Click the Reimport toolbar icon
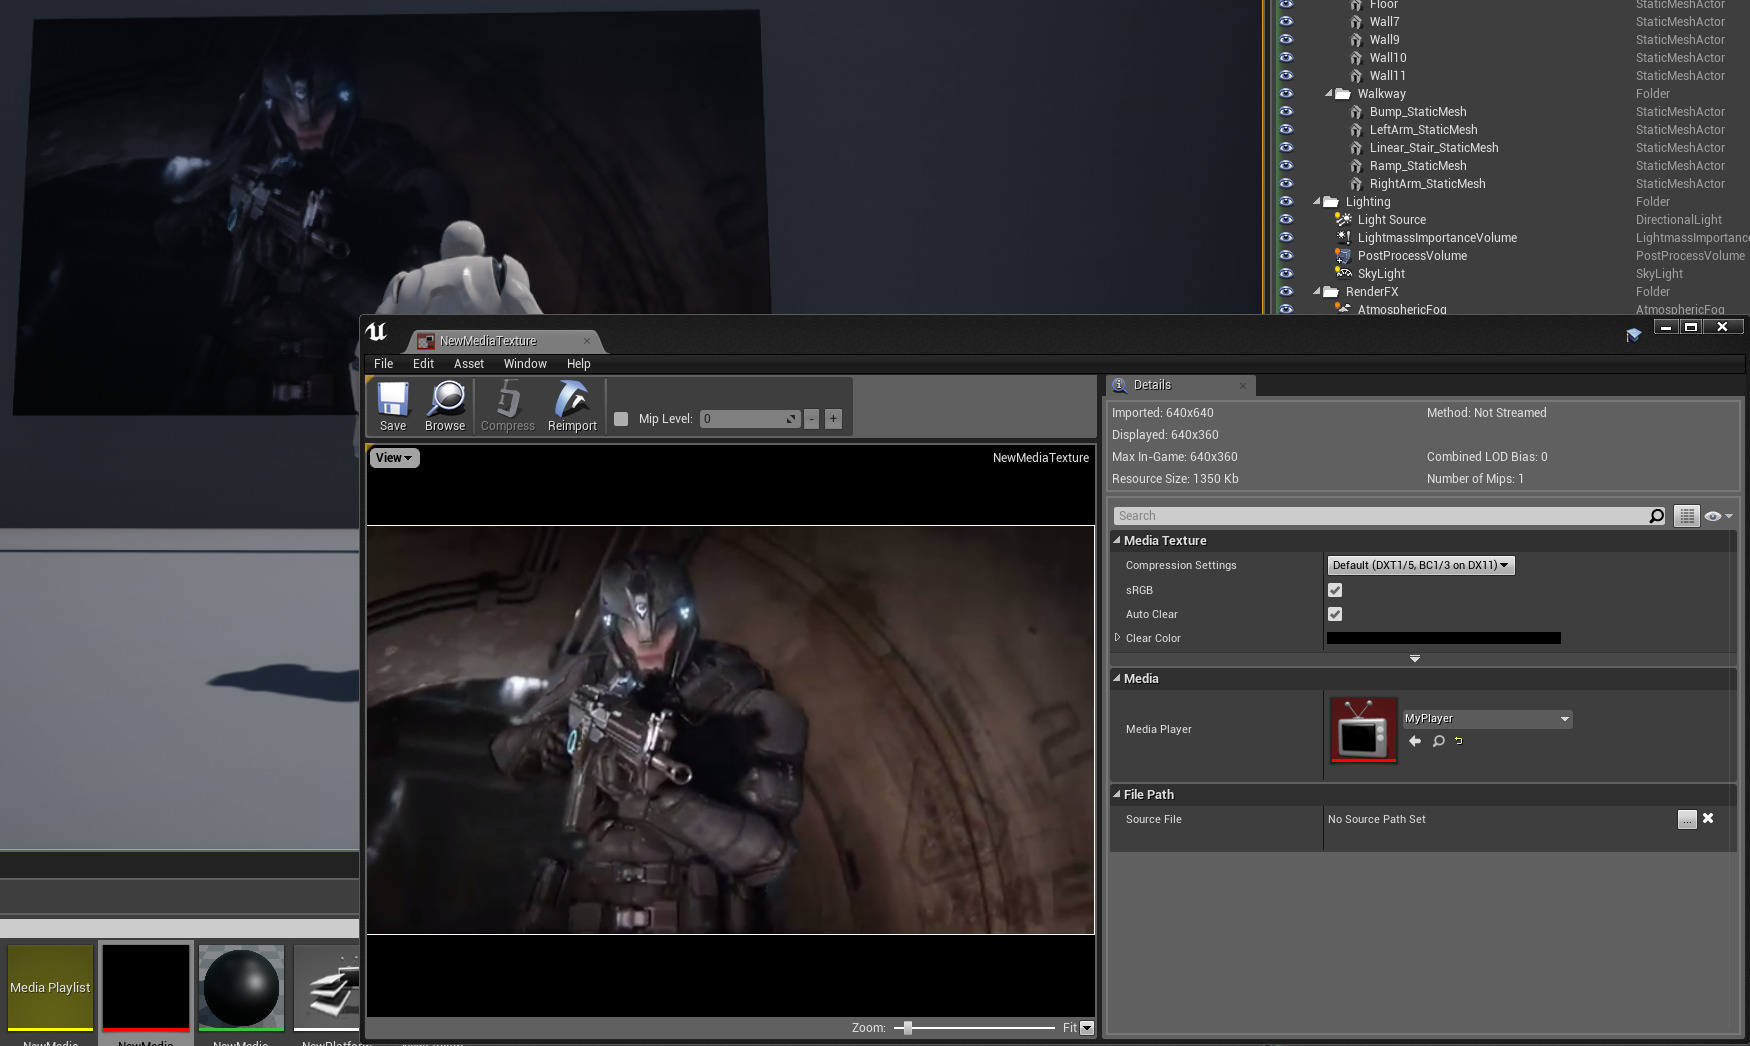 coord(572,401)
